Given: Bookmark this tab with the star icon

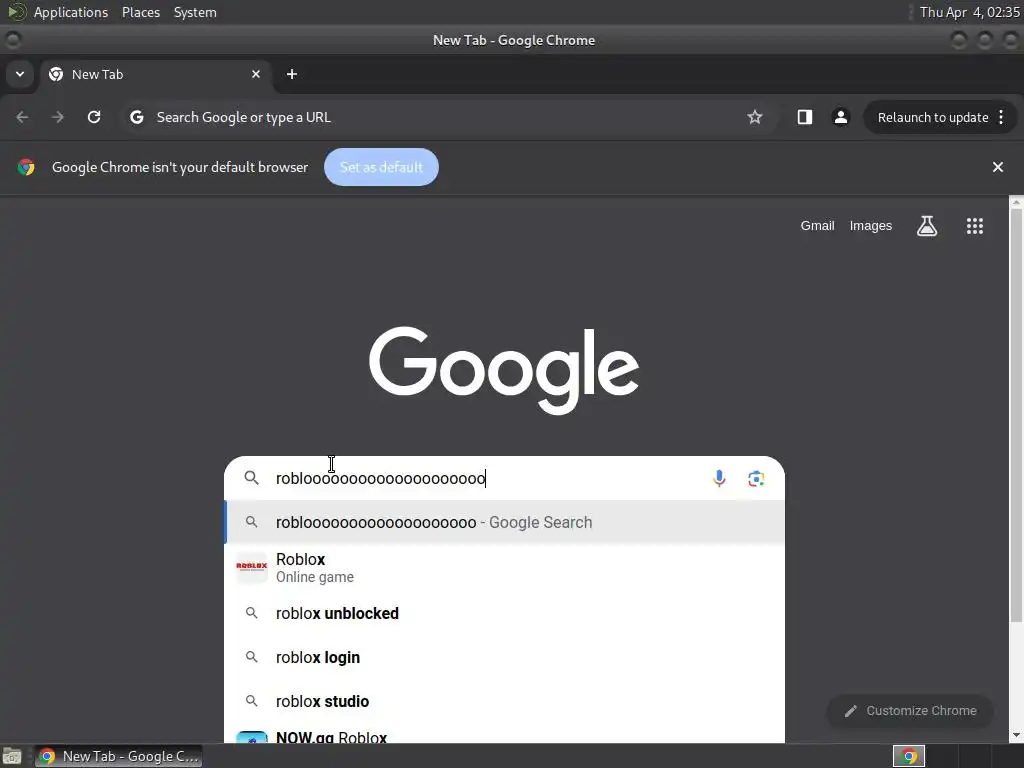Looking at the screenshot, I should 755,117.
